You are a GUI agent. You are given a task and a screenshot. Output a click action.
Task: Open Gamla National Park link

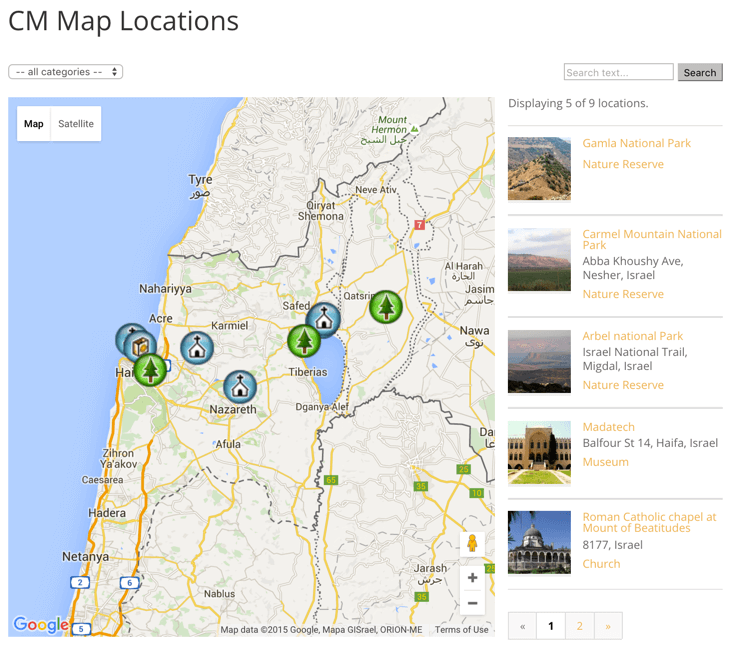(x=636, y=143)
